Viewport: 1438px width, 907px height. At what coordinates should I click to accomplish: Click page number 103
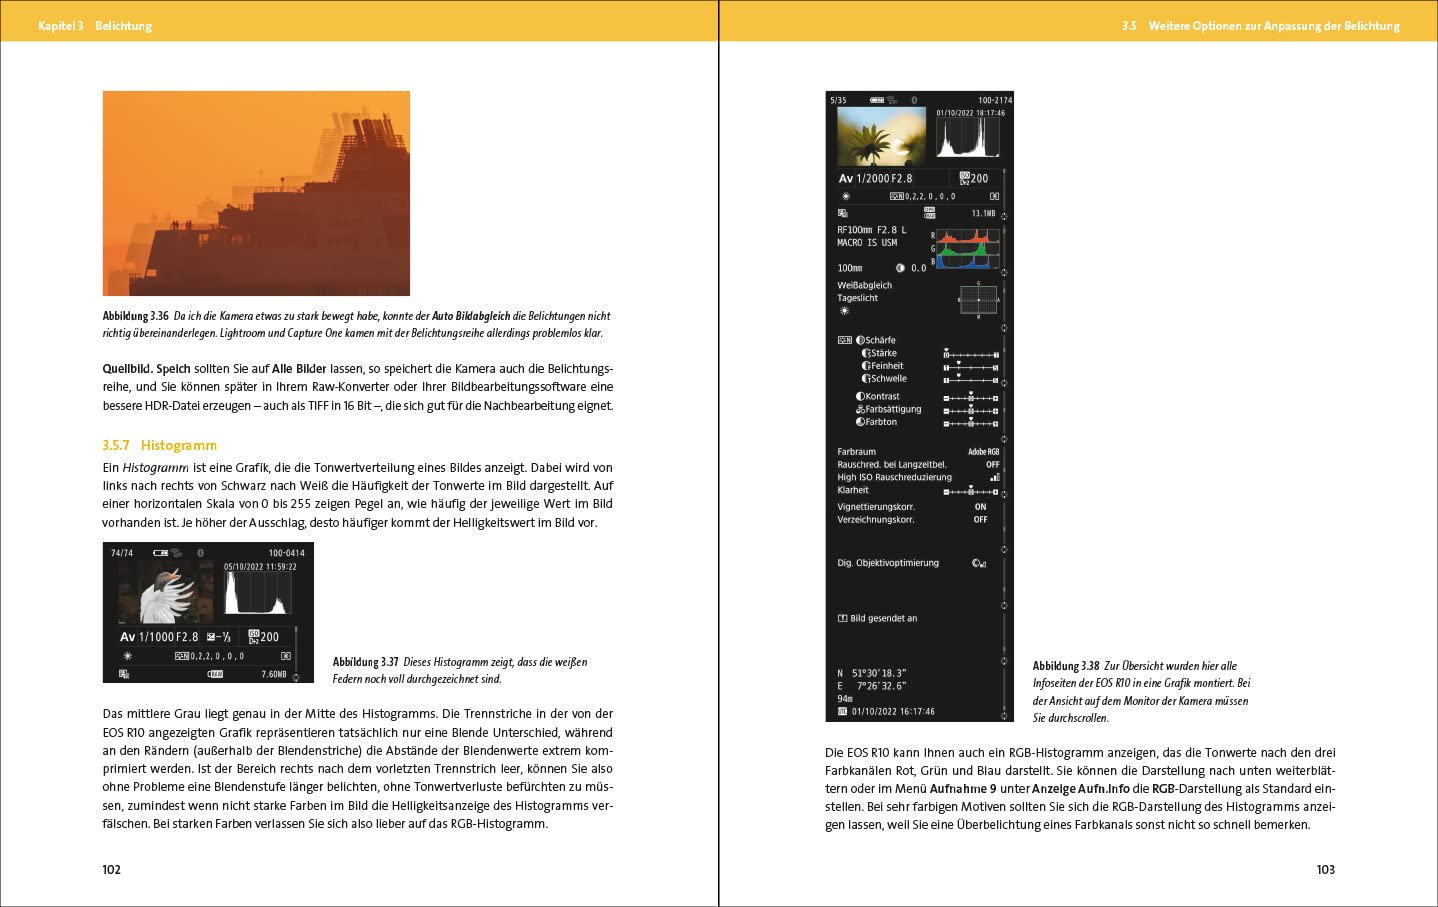click(x=1326, y=869)
